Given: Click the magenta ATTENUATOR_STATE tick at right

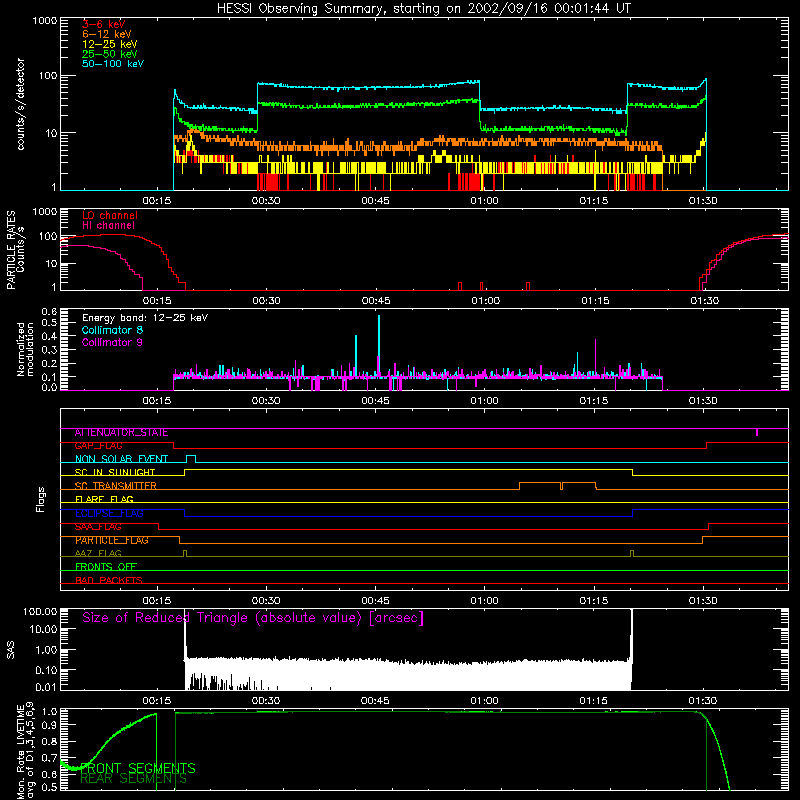Looking at the screenshot, I should point(757,432).
